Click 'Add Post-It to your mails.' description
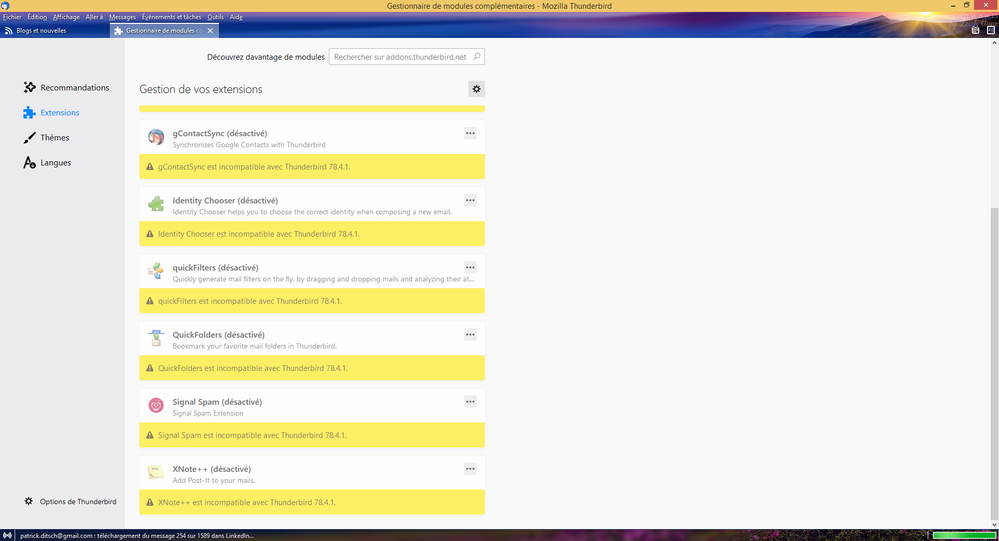The width and height of the screenshot is (999, 541). click(x=213, y=480)
